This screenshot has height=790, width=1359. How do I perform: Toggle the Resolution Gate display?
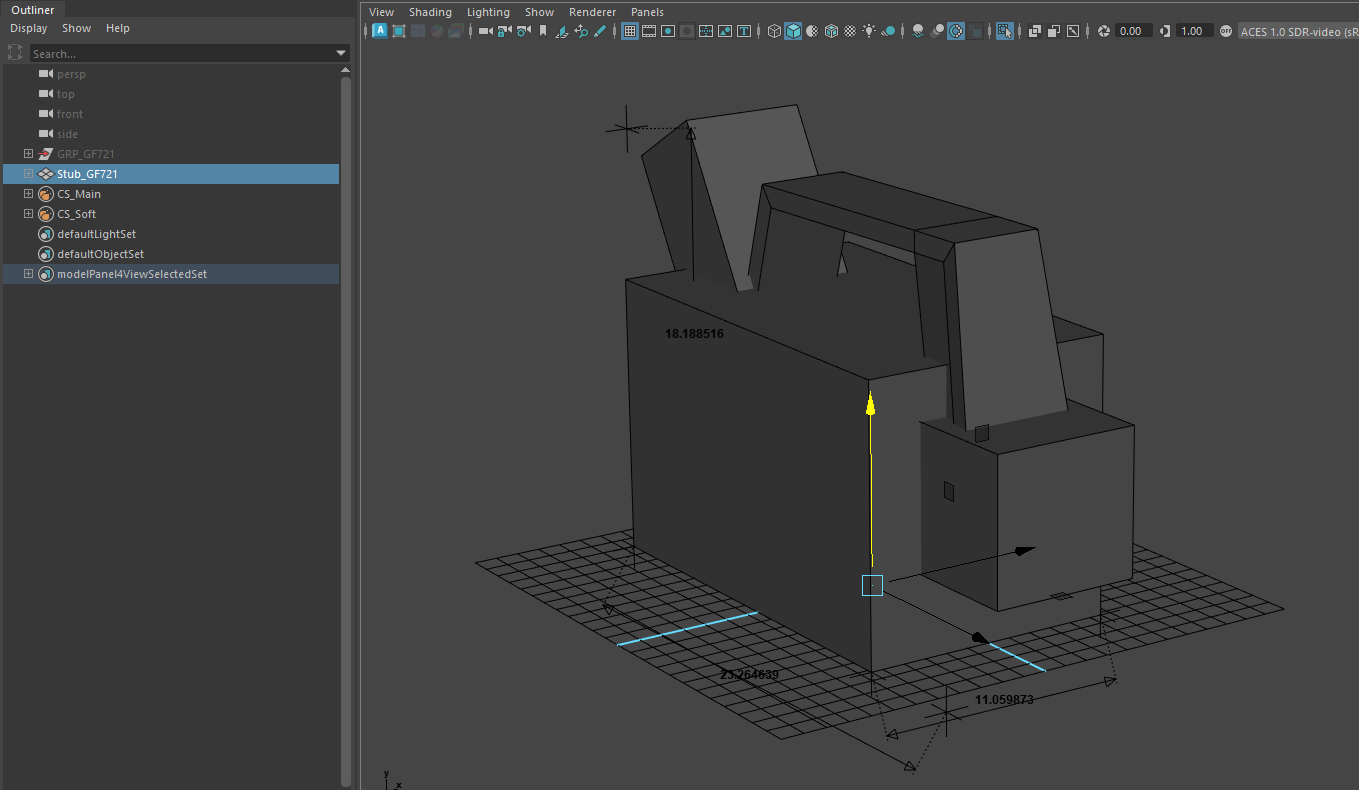coord(668,31)
